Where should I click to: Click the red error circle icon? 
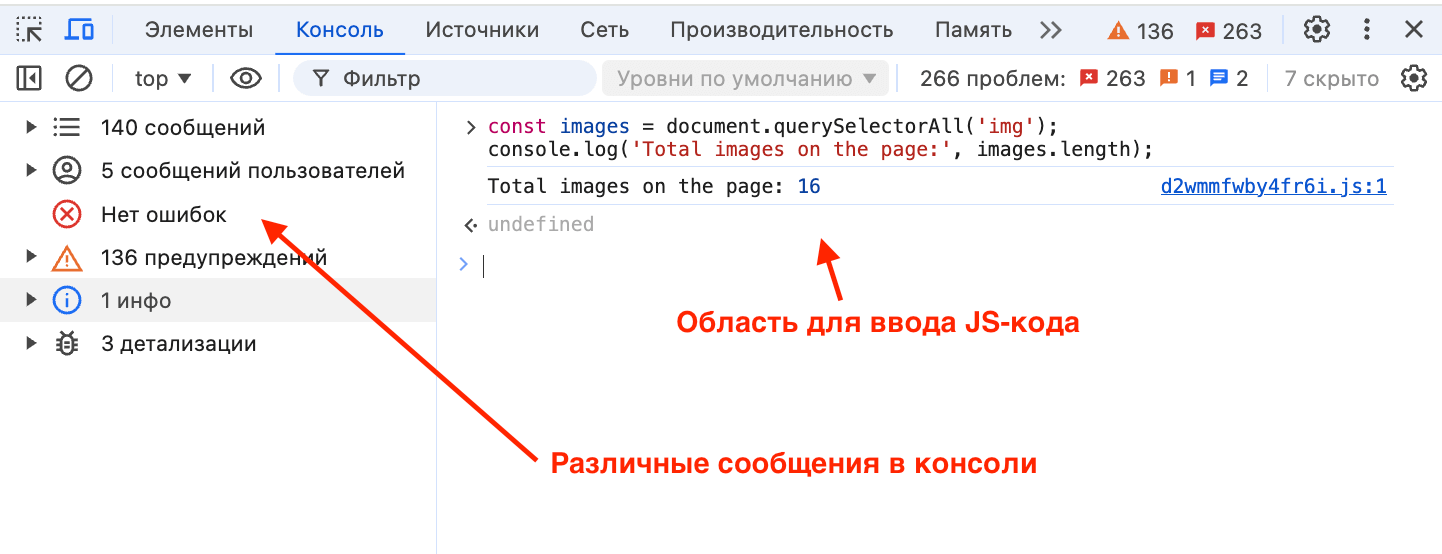point(66,214)
